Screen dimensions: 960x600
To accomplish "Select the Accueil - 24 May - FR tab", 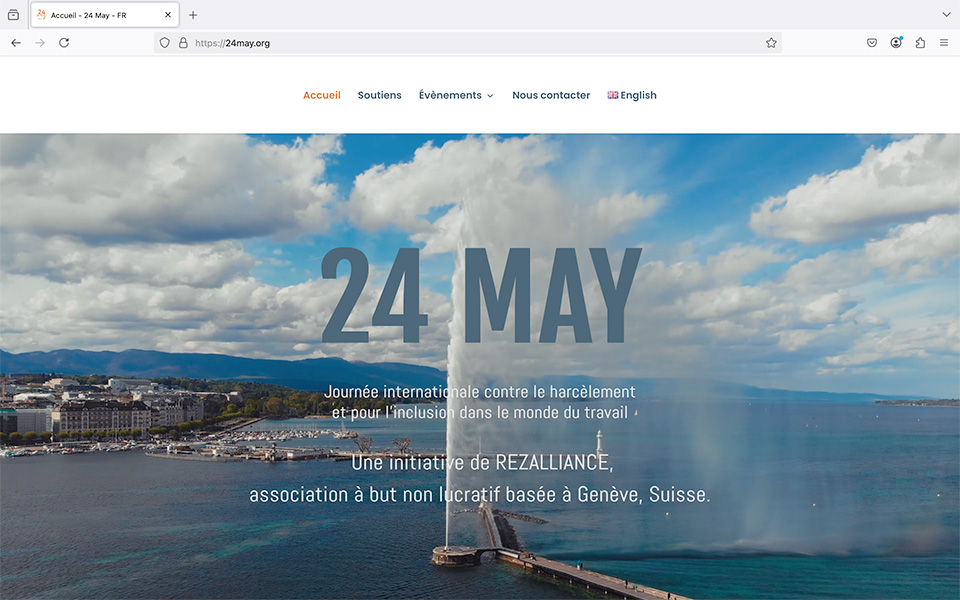I will pos(105,15).
